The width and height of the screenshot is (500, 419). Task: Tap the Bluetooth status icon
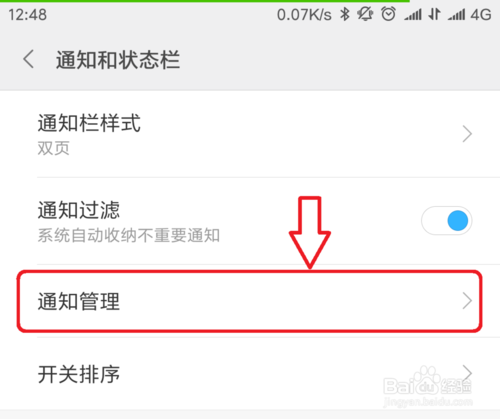click(x=345, y=14)
